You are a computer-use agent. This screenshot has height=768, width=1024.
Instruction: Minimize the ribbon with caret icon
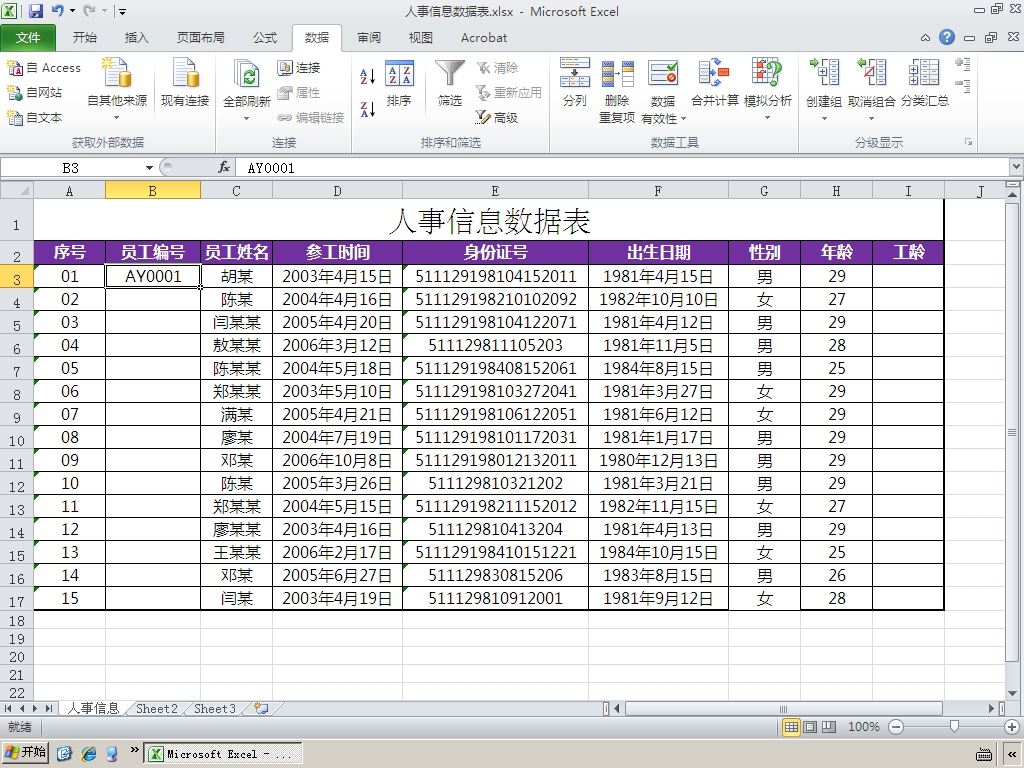[x=925, y=38]
